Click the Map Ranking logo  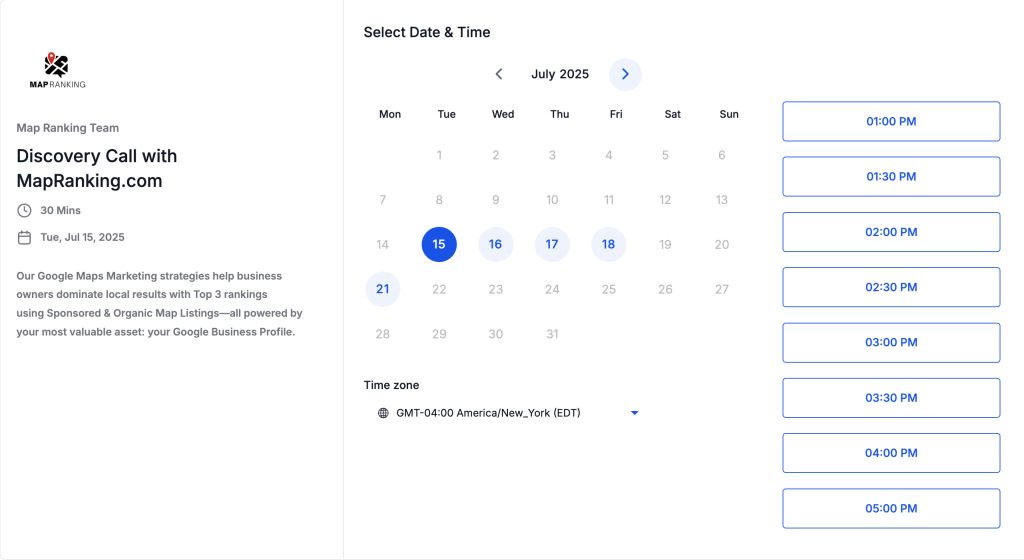tap(57, 71)
